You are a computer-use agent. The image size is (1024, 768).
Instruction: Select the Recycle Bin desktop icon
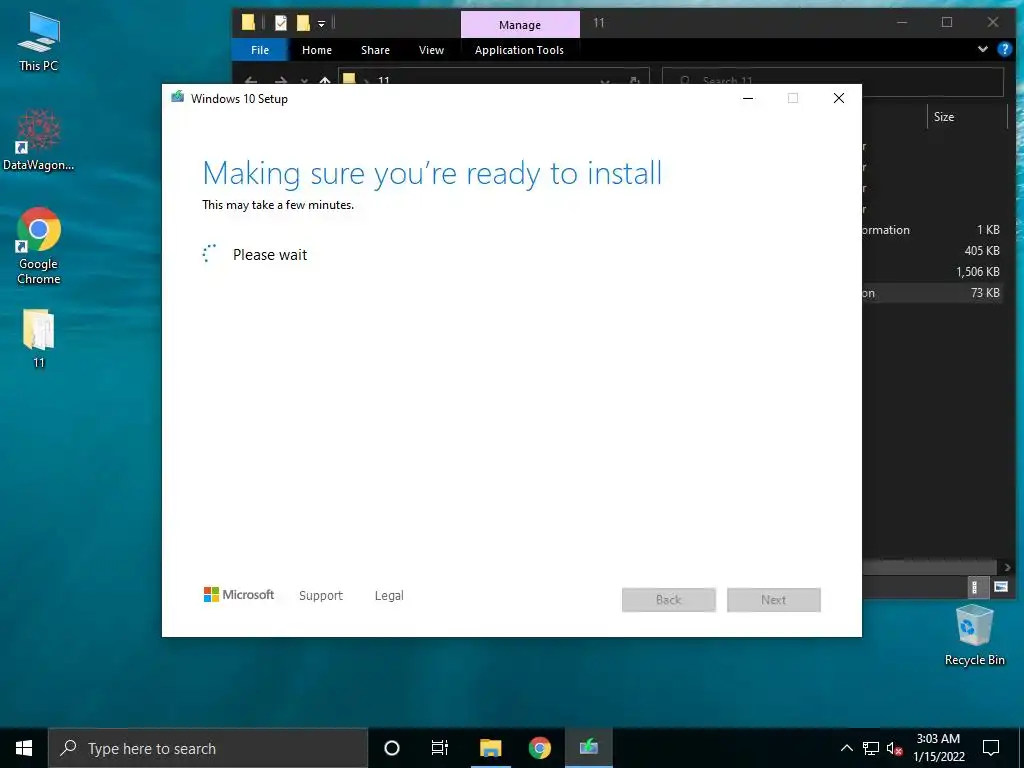tap(974, 635)
